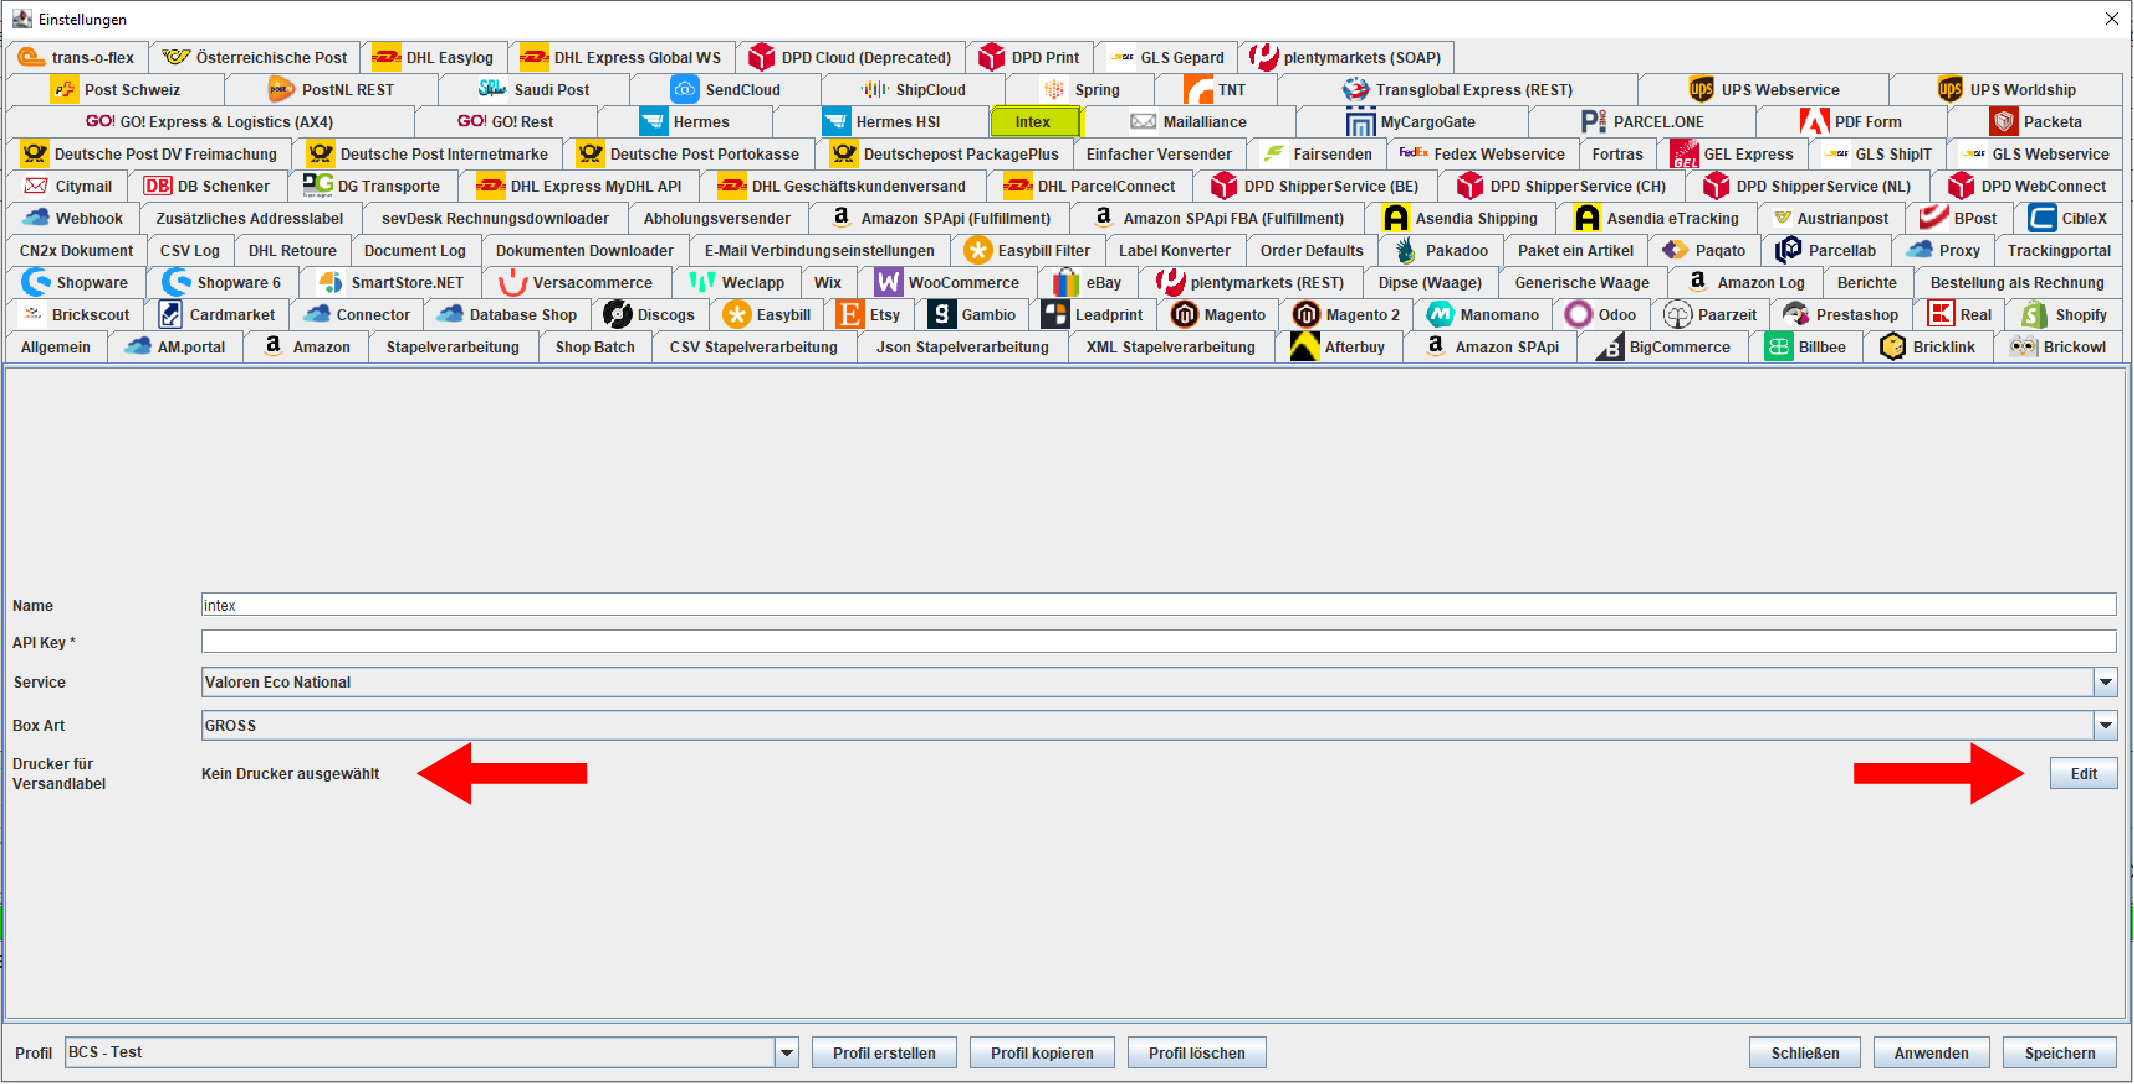Select the Magento 2 logo icon
Screen dimensions: 2134x1084
1306,315
